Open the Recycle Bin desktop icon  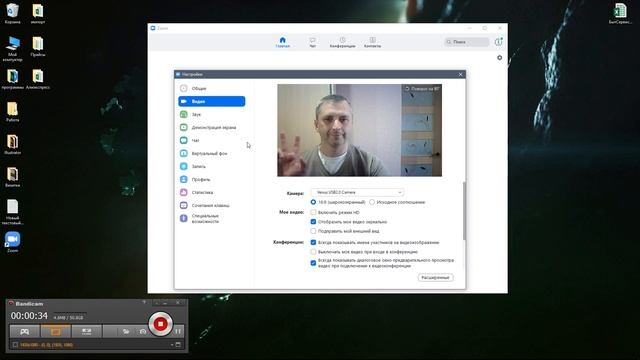click(13, 13)
